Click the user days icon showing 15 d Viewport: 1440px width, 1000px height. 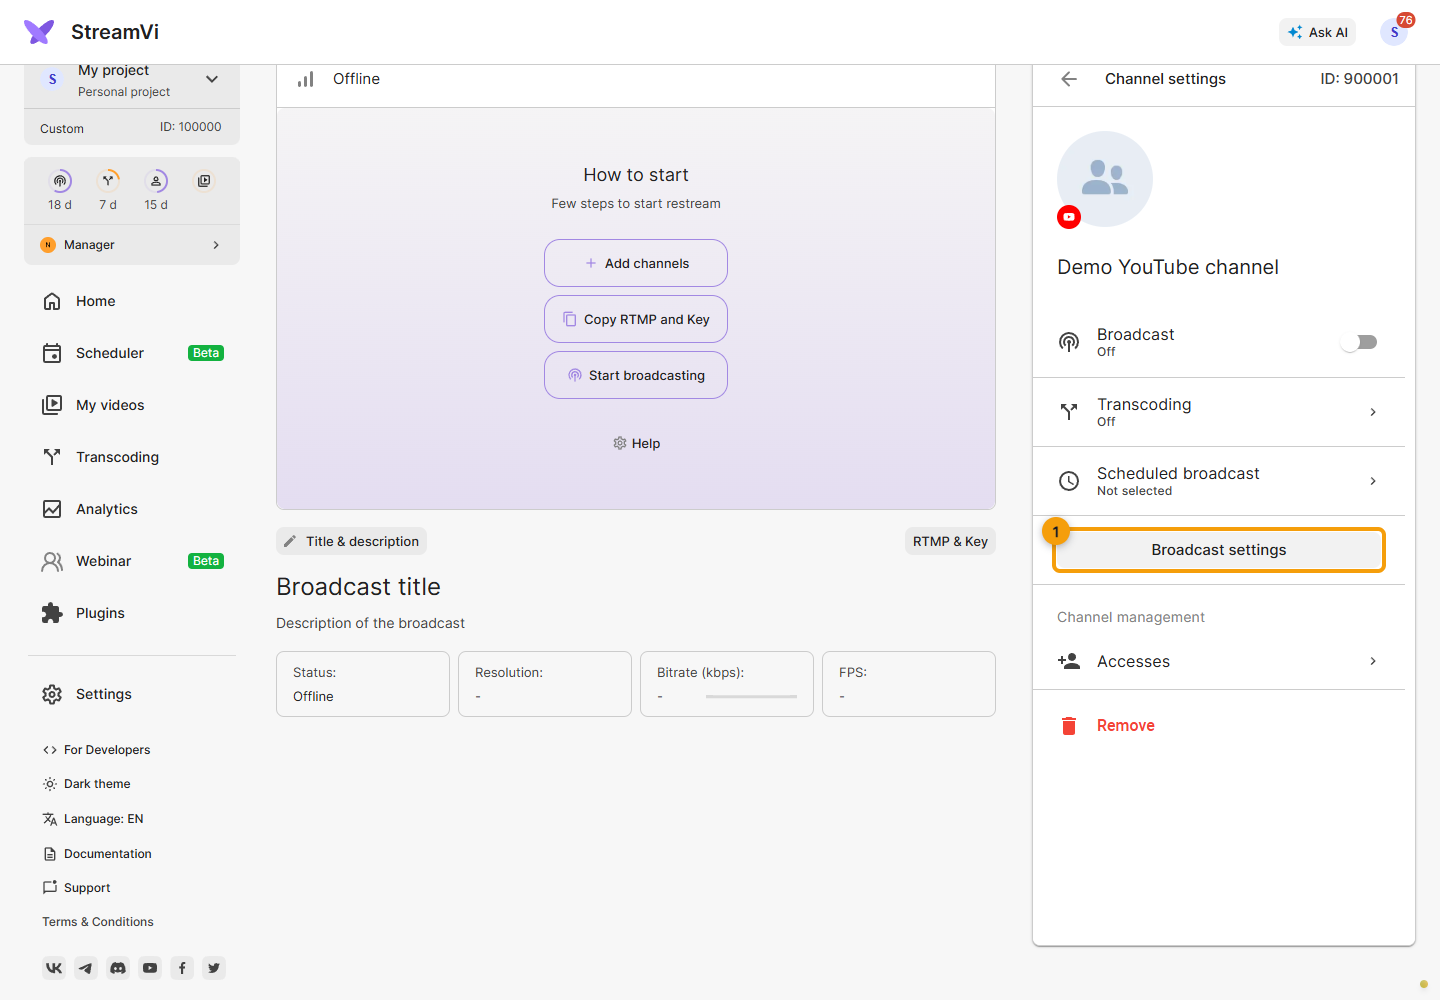tap(156, 181)
